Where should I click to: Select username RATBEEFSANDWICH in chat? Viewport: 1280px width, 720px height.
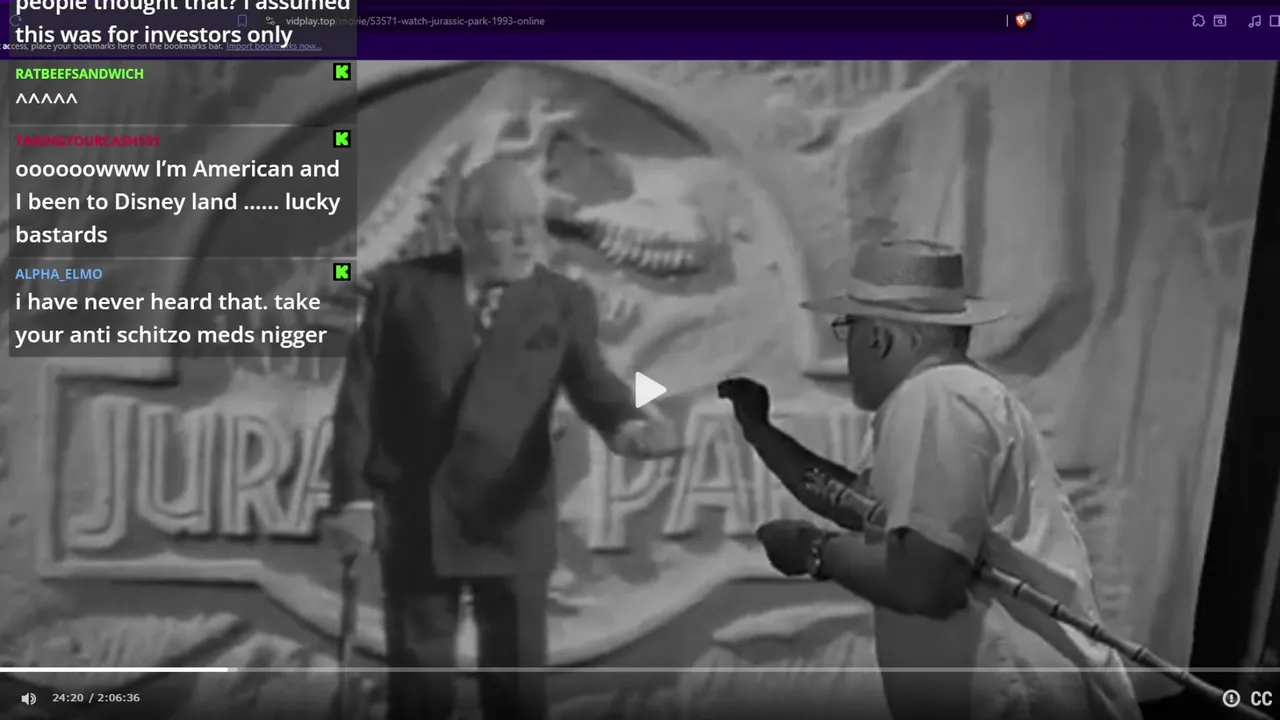click(79, 74)
